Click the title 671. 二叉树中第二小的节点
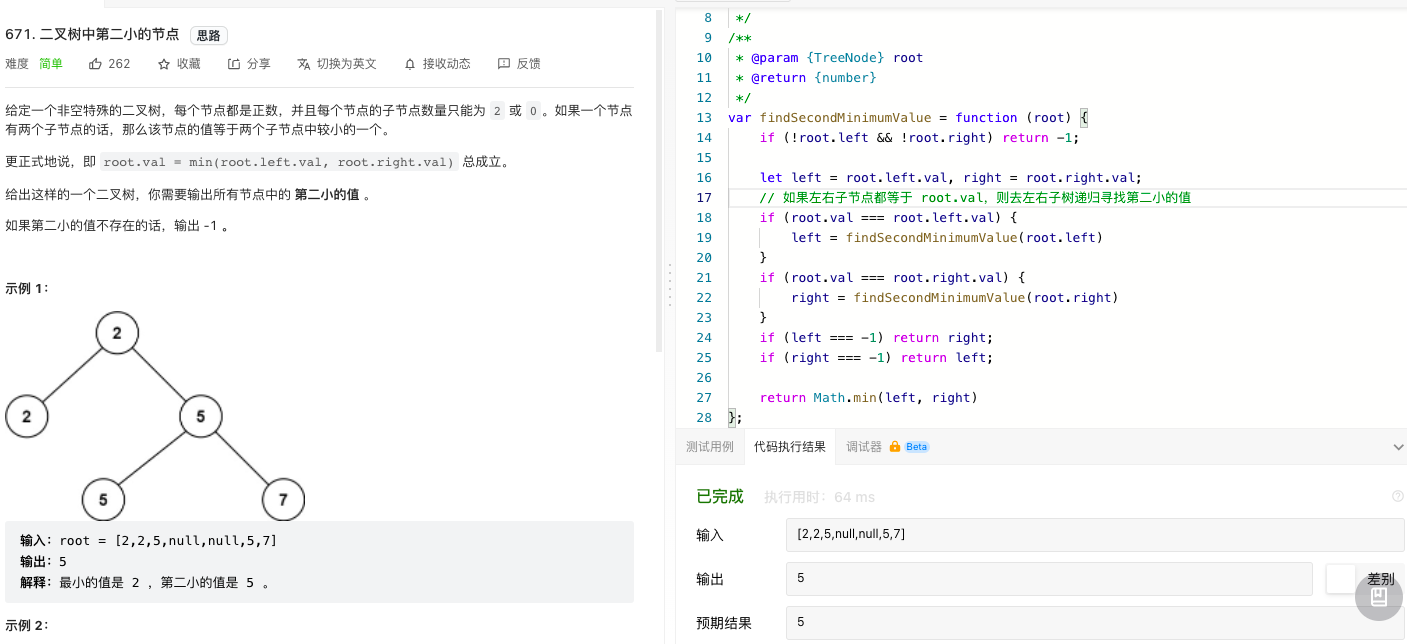1407x644 pixels. tap(92, 34)
